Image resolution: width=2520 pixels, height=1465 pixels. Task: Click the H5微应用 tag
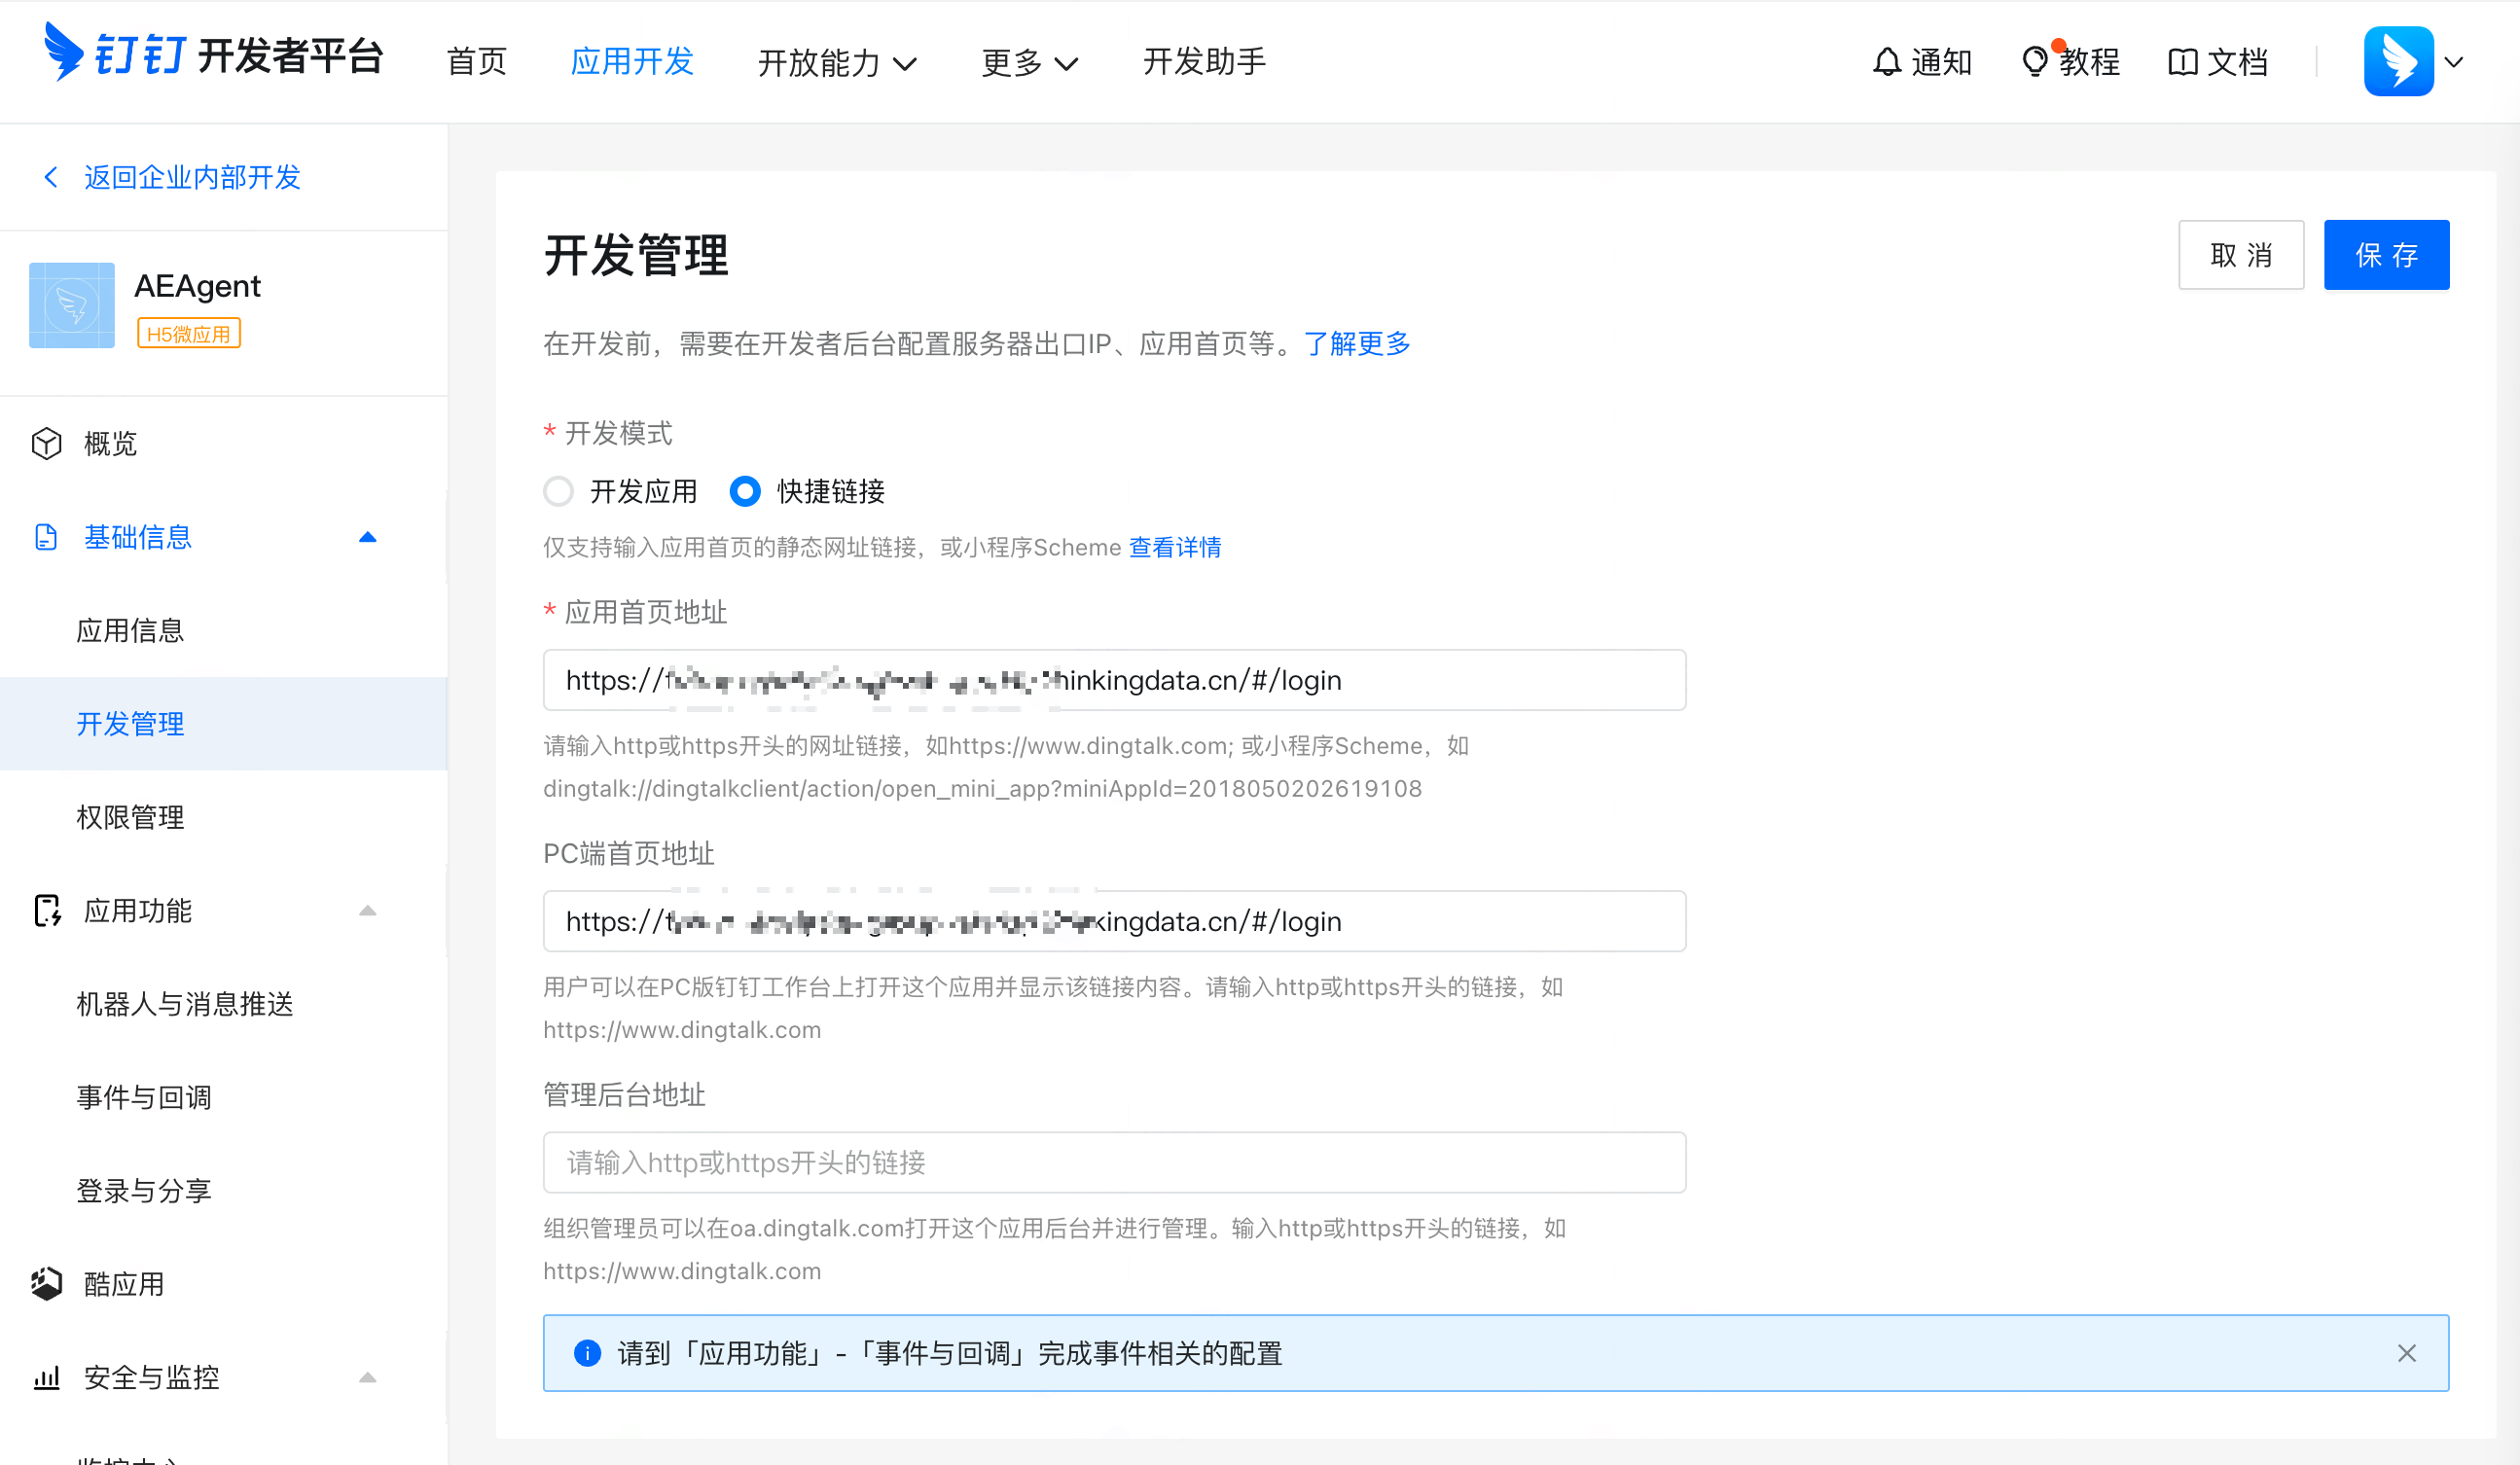pyautogui.click(x=189, y=334)
